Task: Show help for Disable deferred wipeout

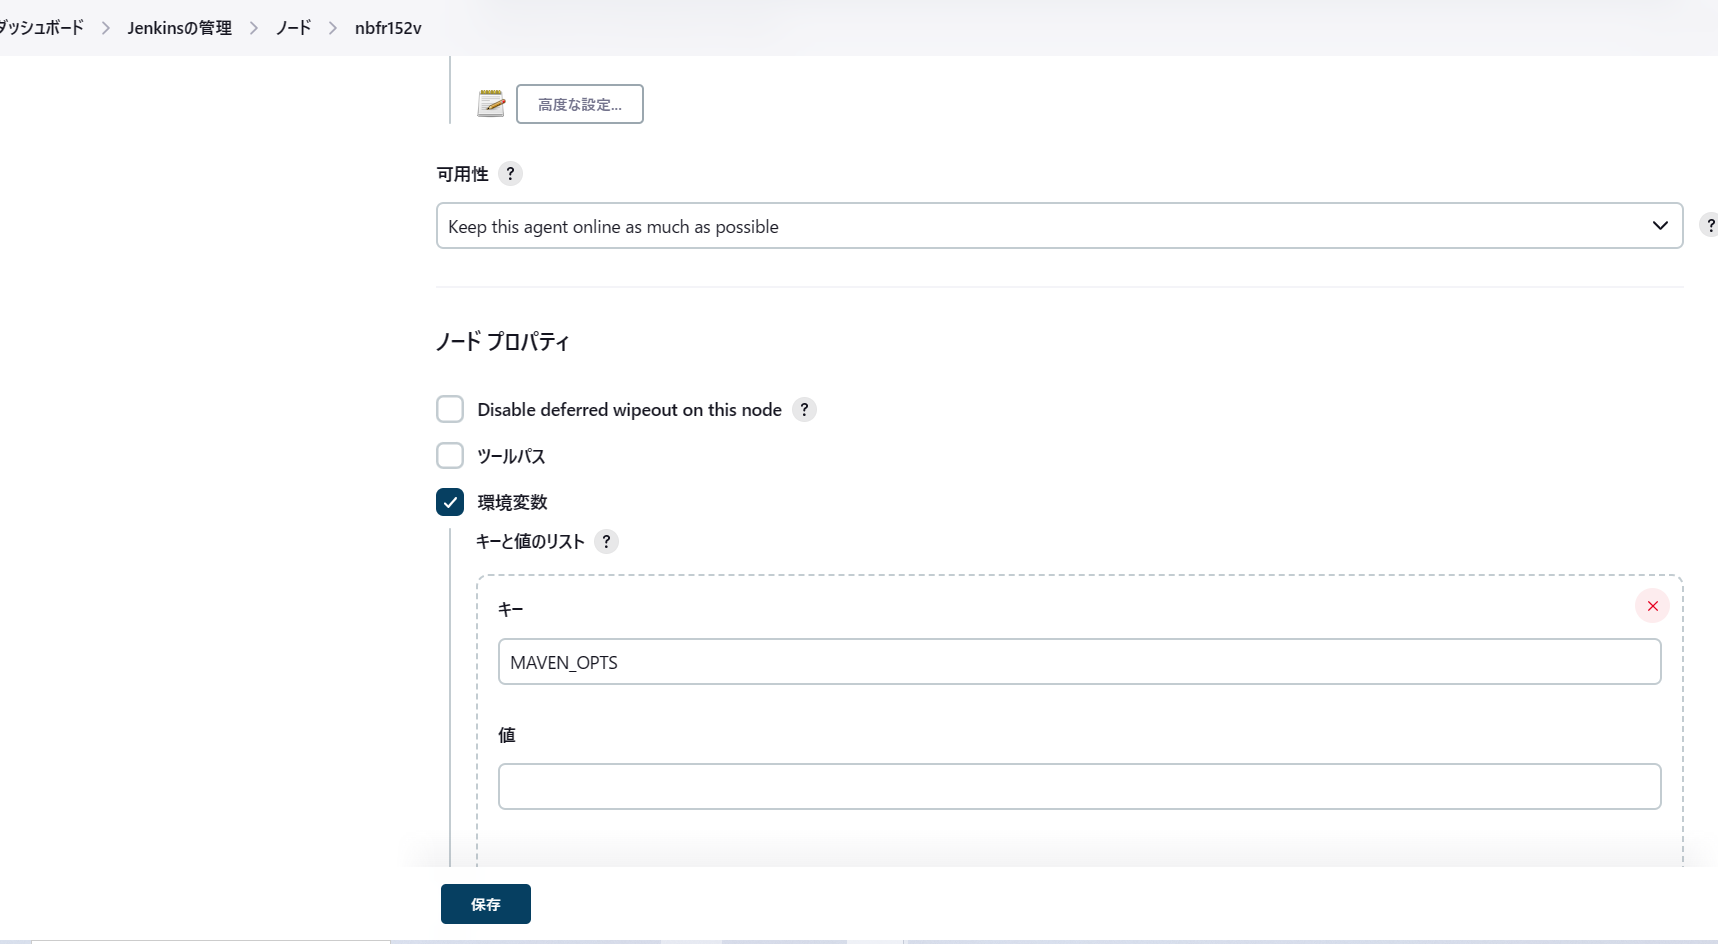Action: tap(804, 410)
